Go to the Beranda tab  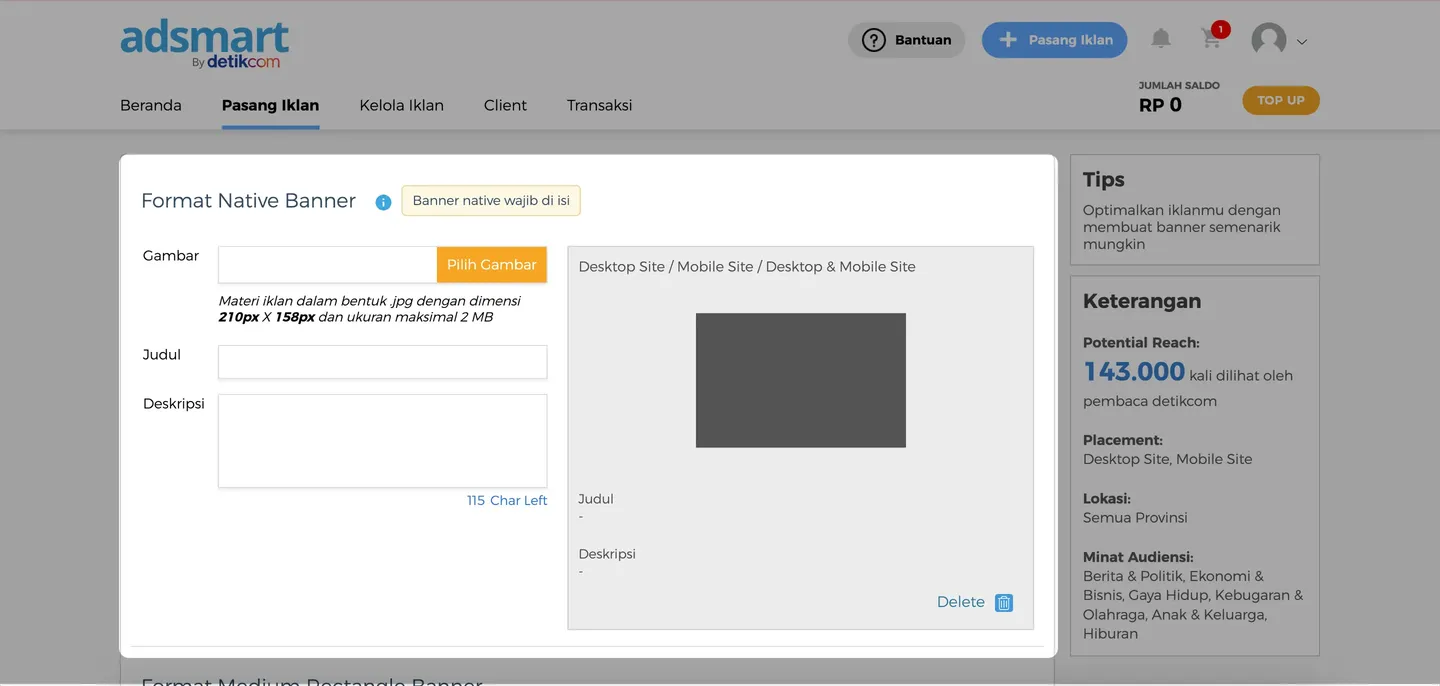pos(151,105)
